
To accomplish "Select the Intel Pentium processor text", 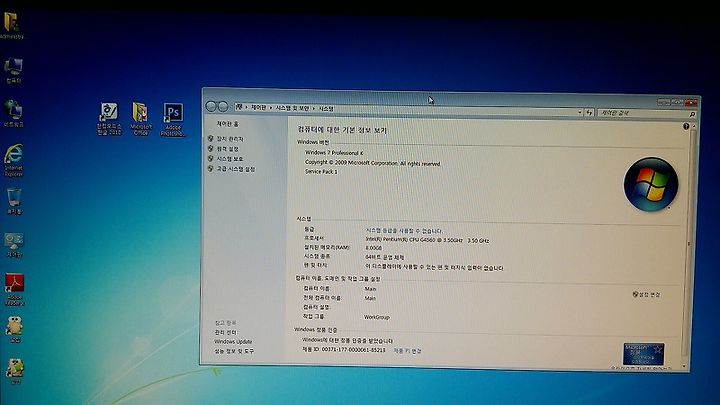I will [427, 240].
